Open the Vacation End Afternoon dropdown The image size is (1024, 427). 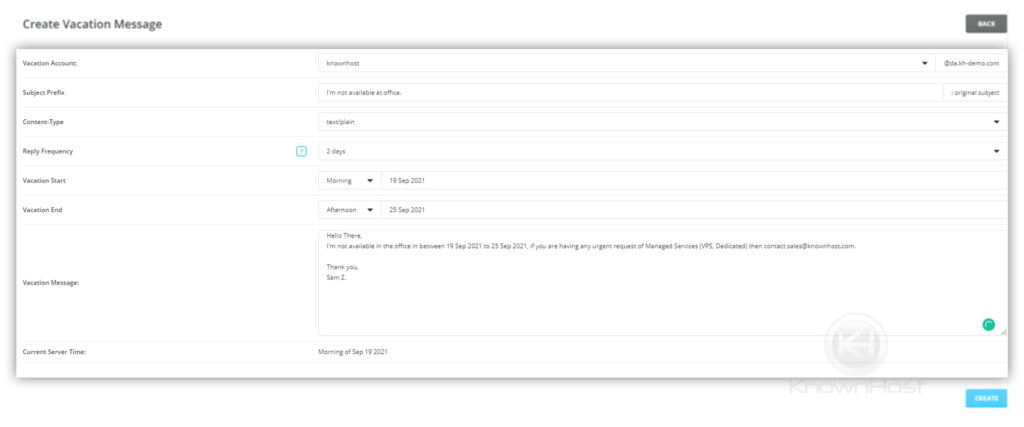pos(350,210)
